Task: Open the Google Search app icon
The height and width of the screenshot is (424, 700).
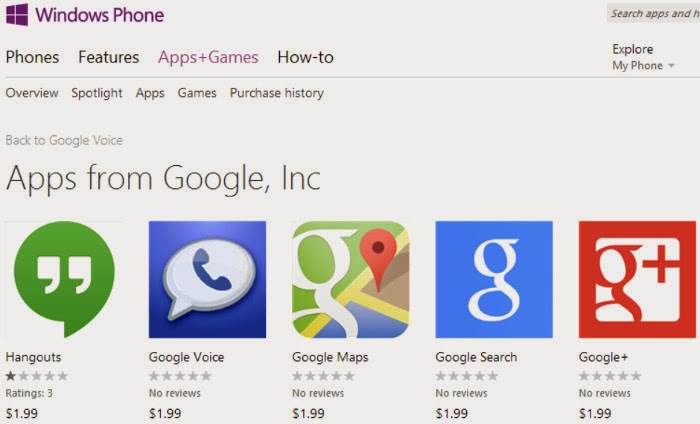Action: click(x=494, y=279)
